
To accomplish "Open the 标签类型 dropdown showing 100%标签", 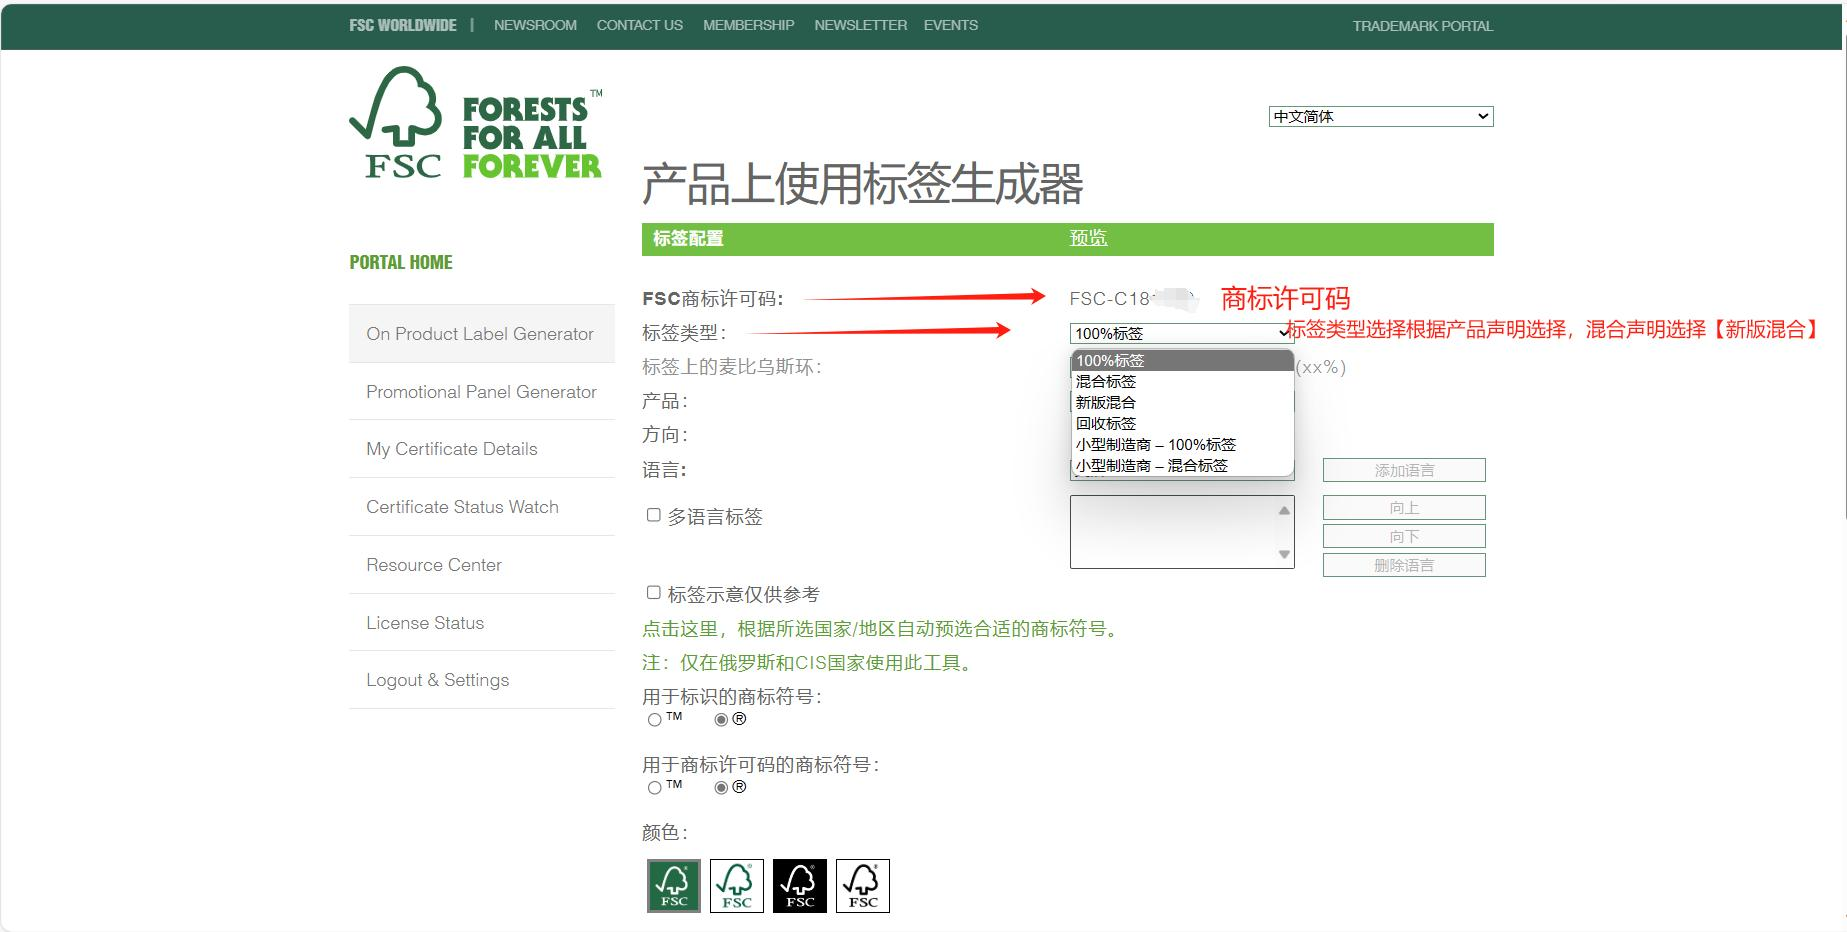I will (1181, 333).
